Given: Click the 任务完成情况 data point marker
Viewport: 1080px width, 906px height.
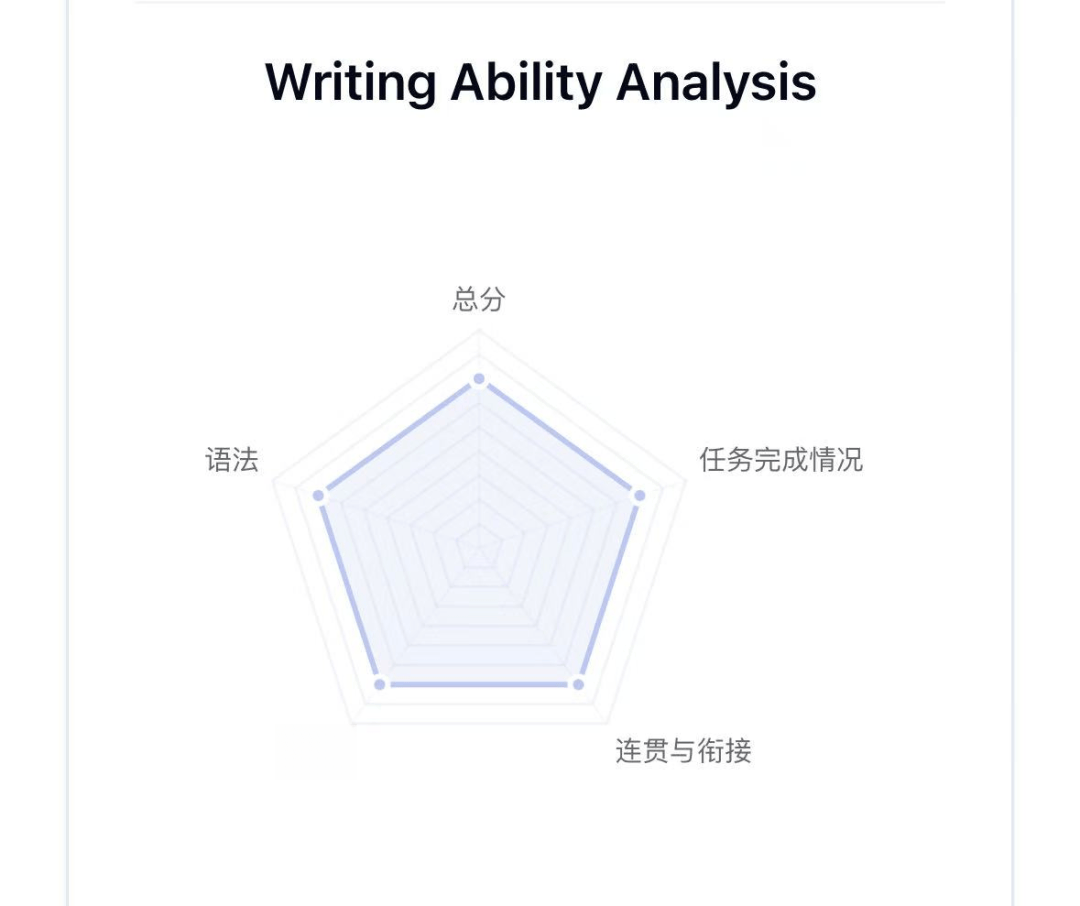Looking at the screenshot, I should [x=639, y=495].
